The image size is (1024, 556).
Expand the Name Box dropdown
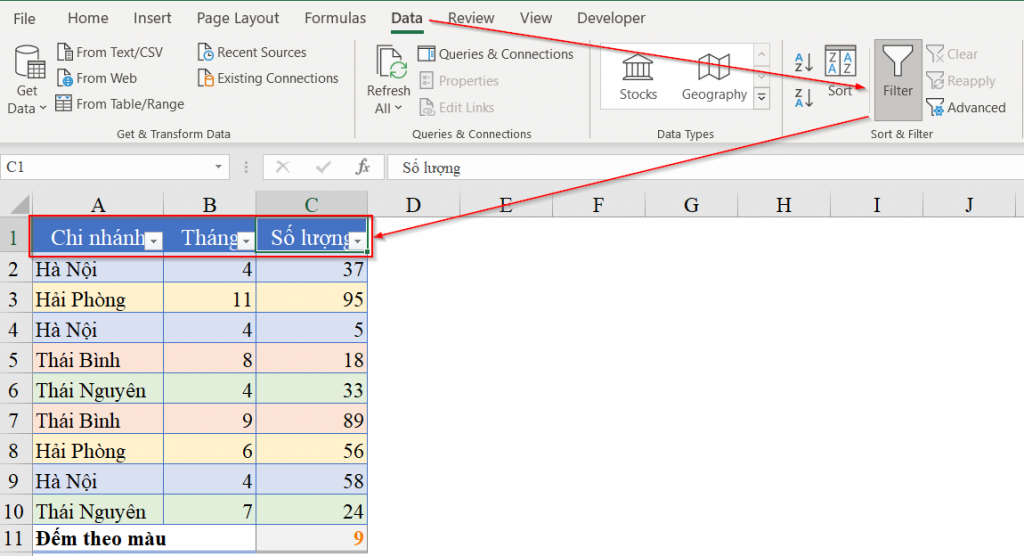(x=219, y=167)
